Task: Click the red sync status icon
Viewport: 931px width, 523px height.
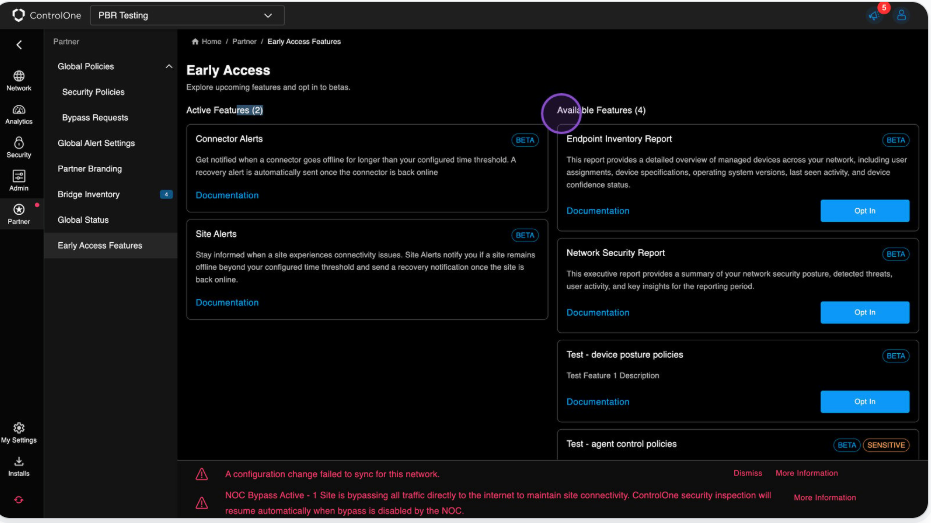Action: coord(19,500)
